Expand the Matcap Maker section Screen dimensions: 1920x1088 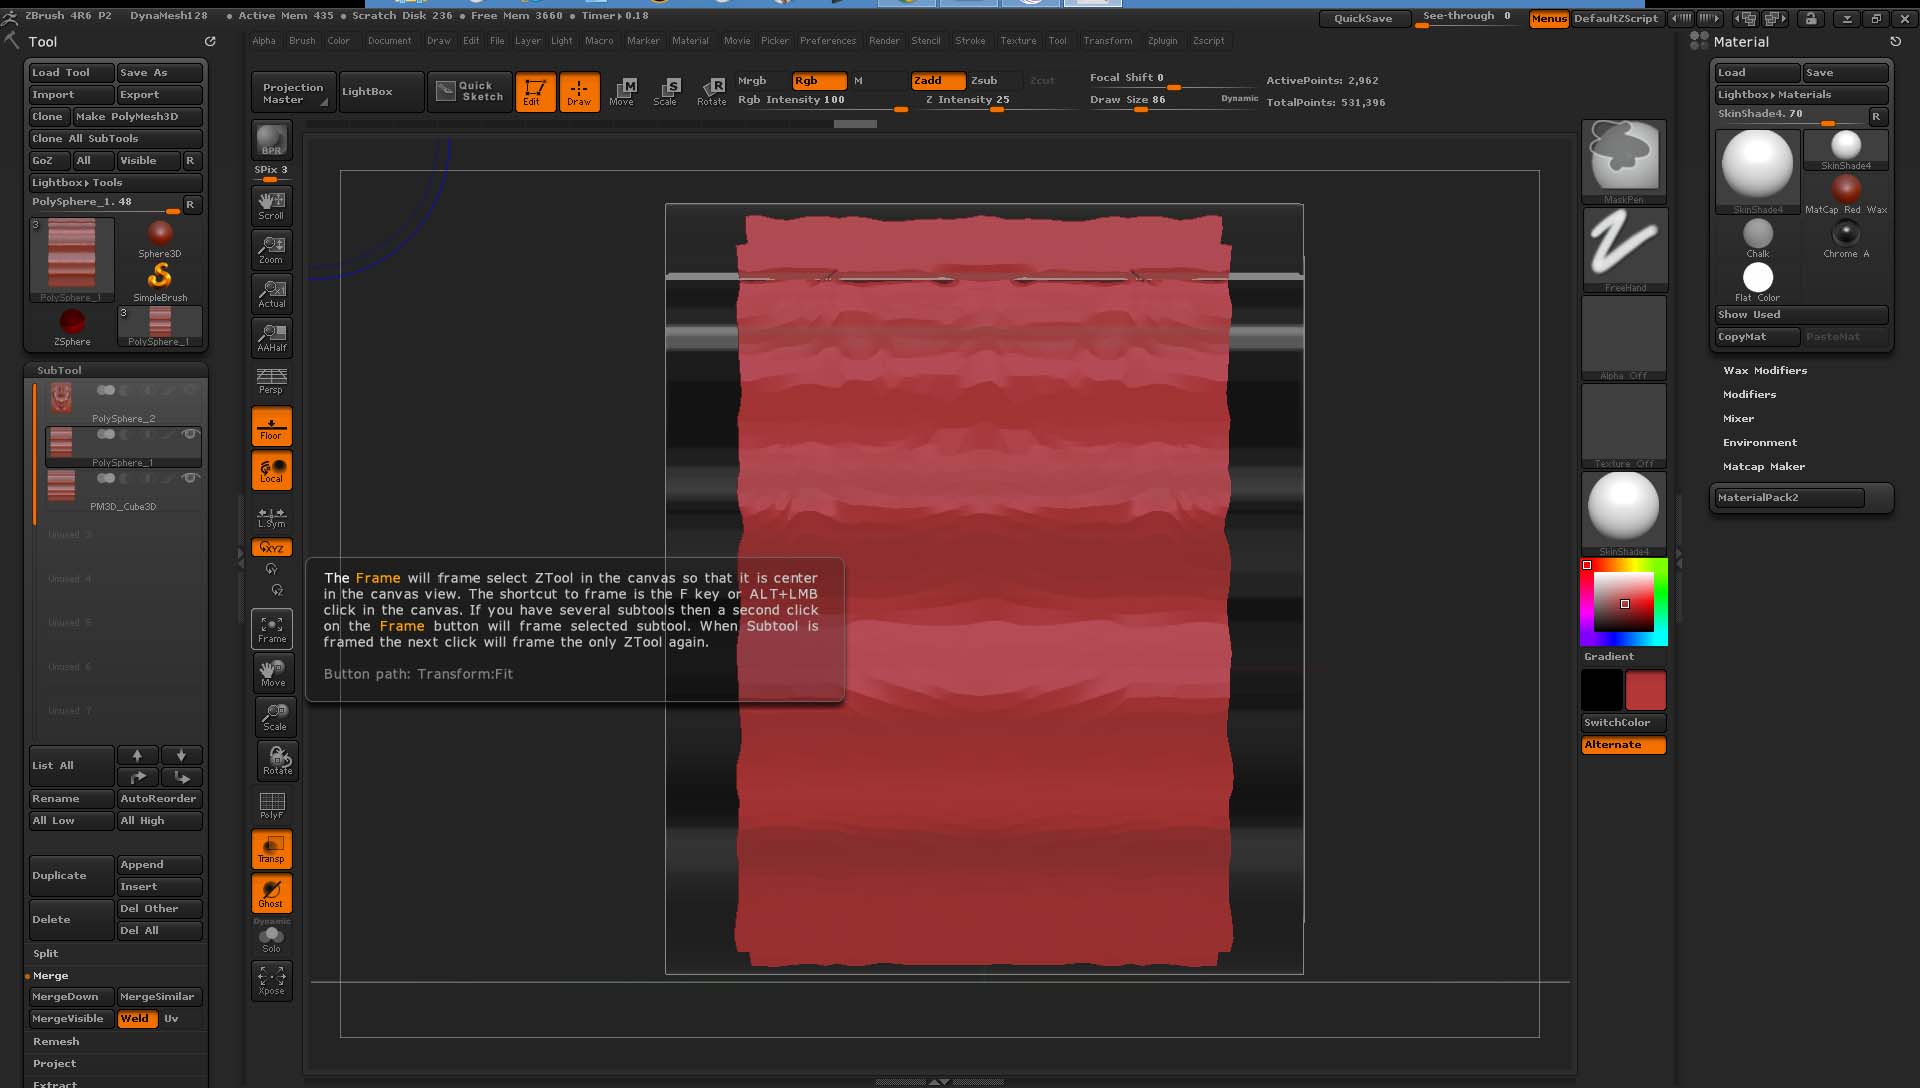point(1763,467)
